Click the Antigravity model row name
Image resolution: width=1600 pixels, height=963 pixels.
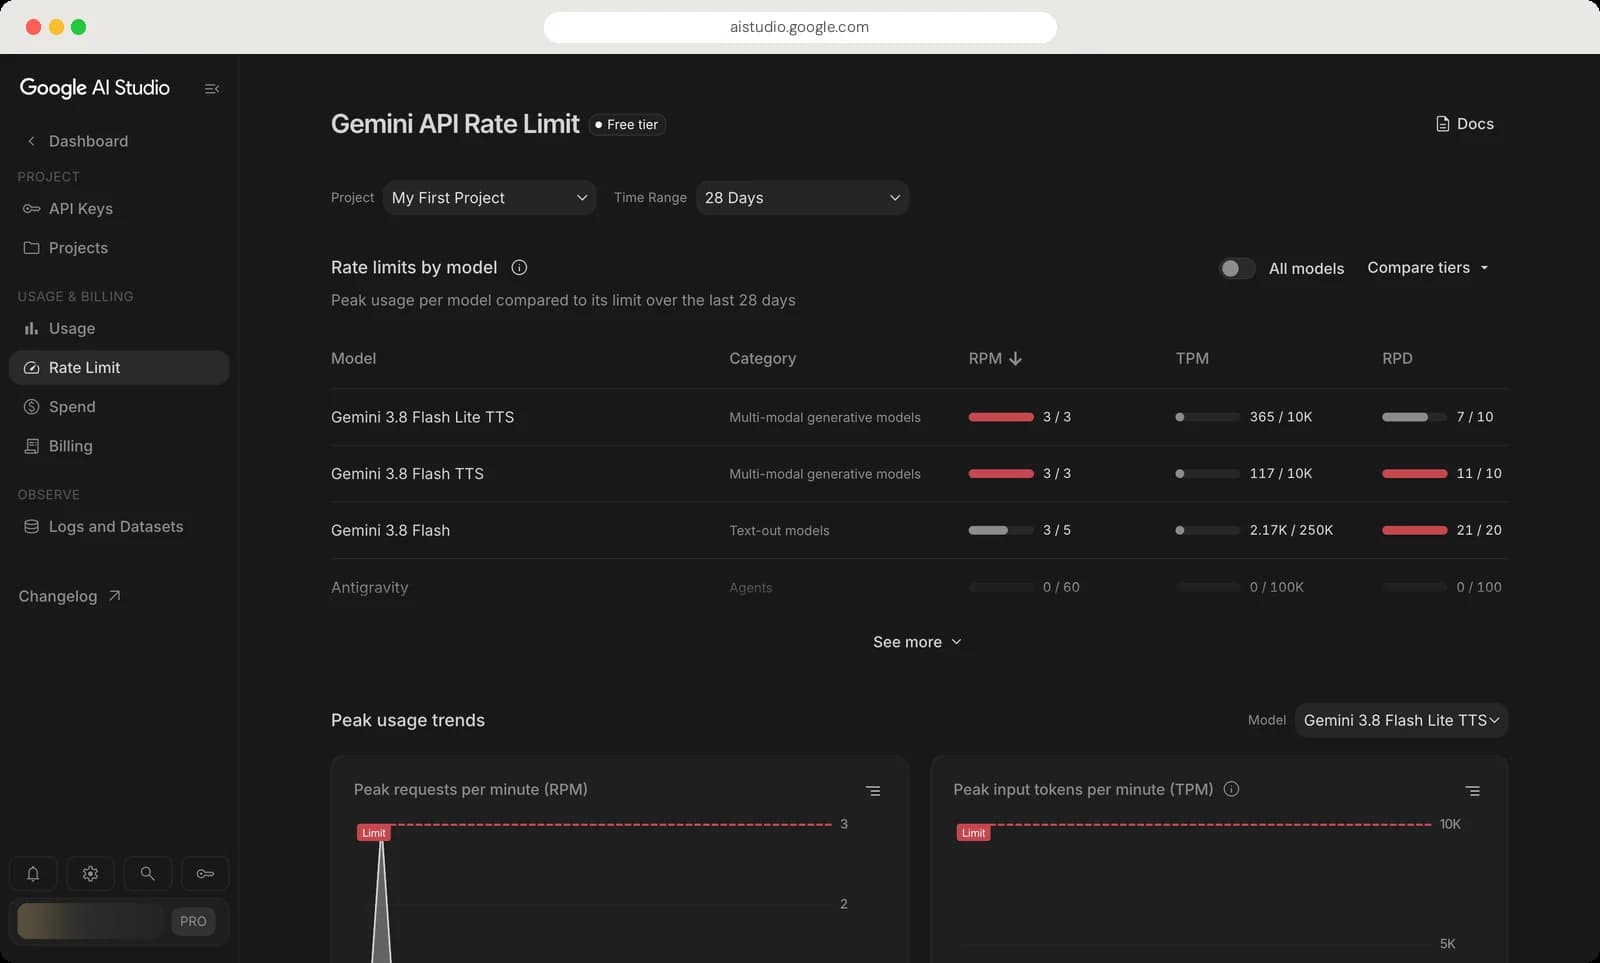[370, 587]
